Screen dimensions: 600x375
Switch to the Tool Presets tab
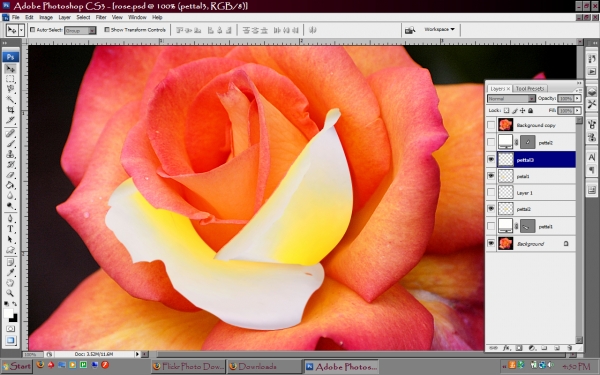pos(530,88)
